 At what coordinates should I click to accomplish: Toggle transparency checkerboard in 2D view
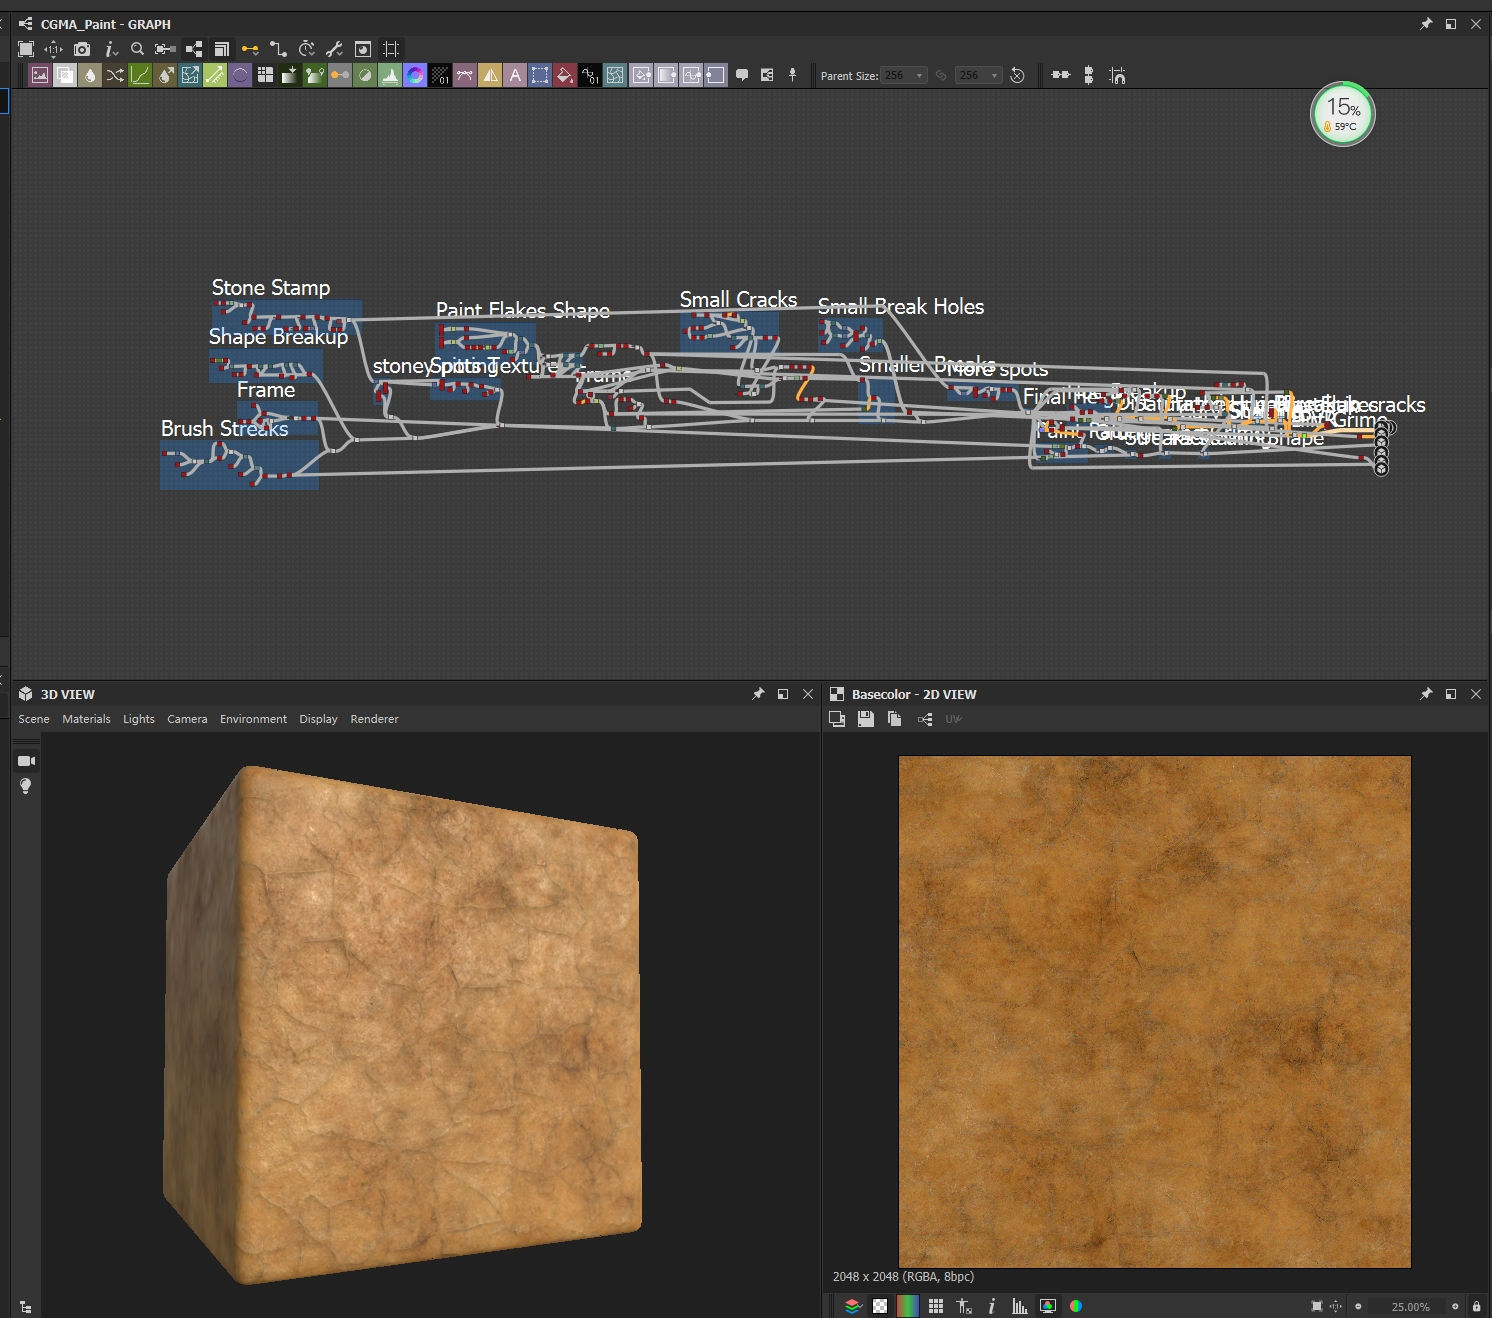tap(880, 1306)
